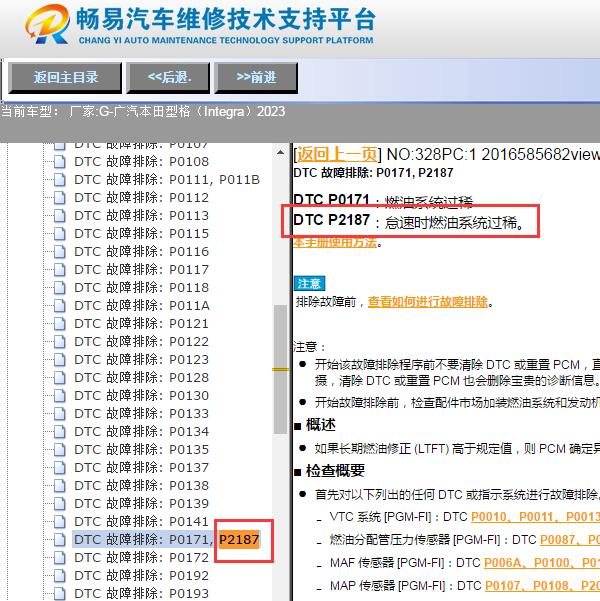Select tree item DTC 故障排除: P0121
The height and width of the screenshot is (601, 600).
pyautogui.click(x=141, y=324)
